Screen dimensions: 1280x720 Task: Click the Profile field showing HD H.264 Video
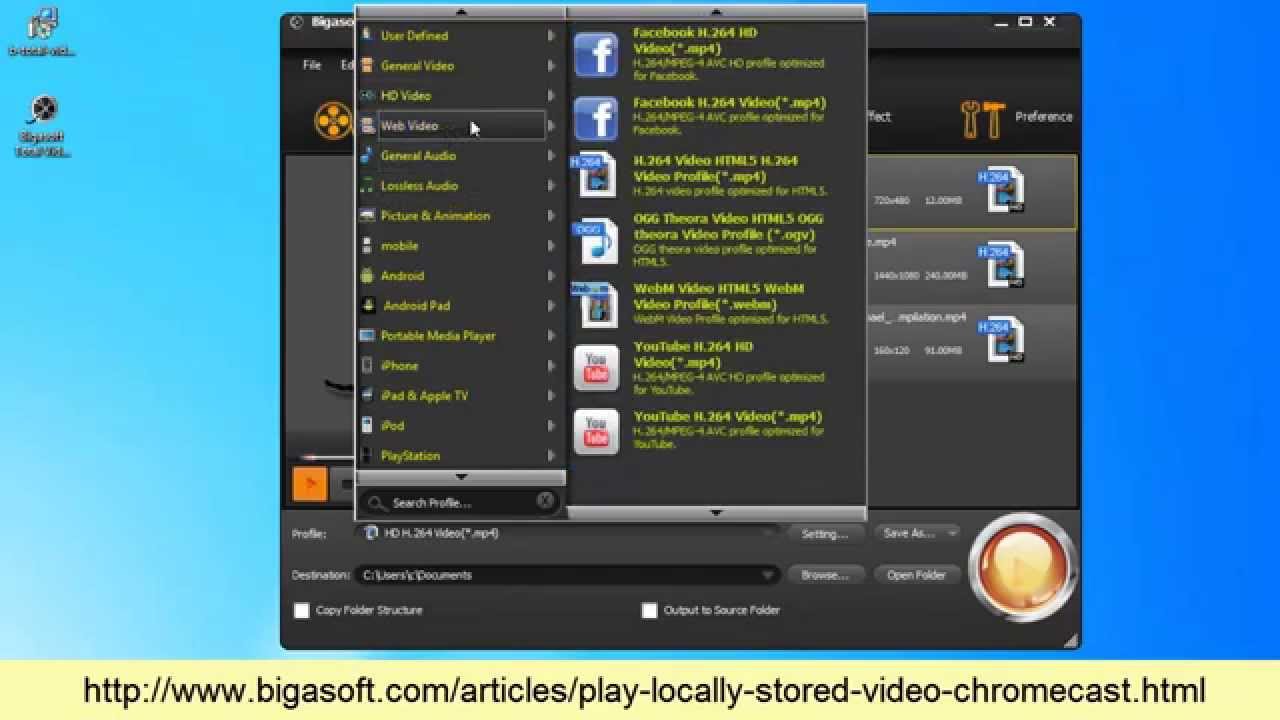pyautogui.click(x=566, y=533)
